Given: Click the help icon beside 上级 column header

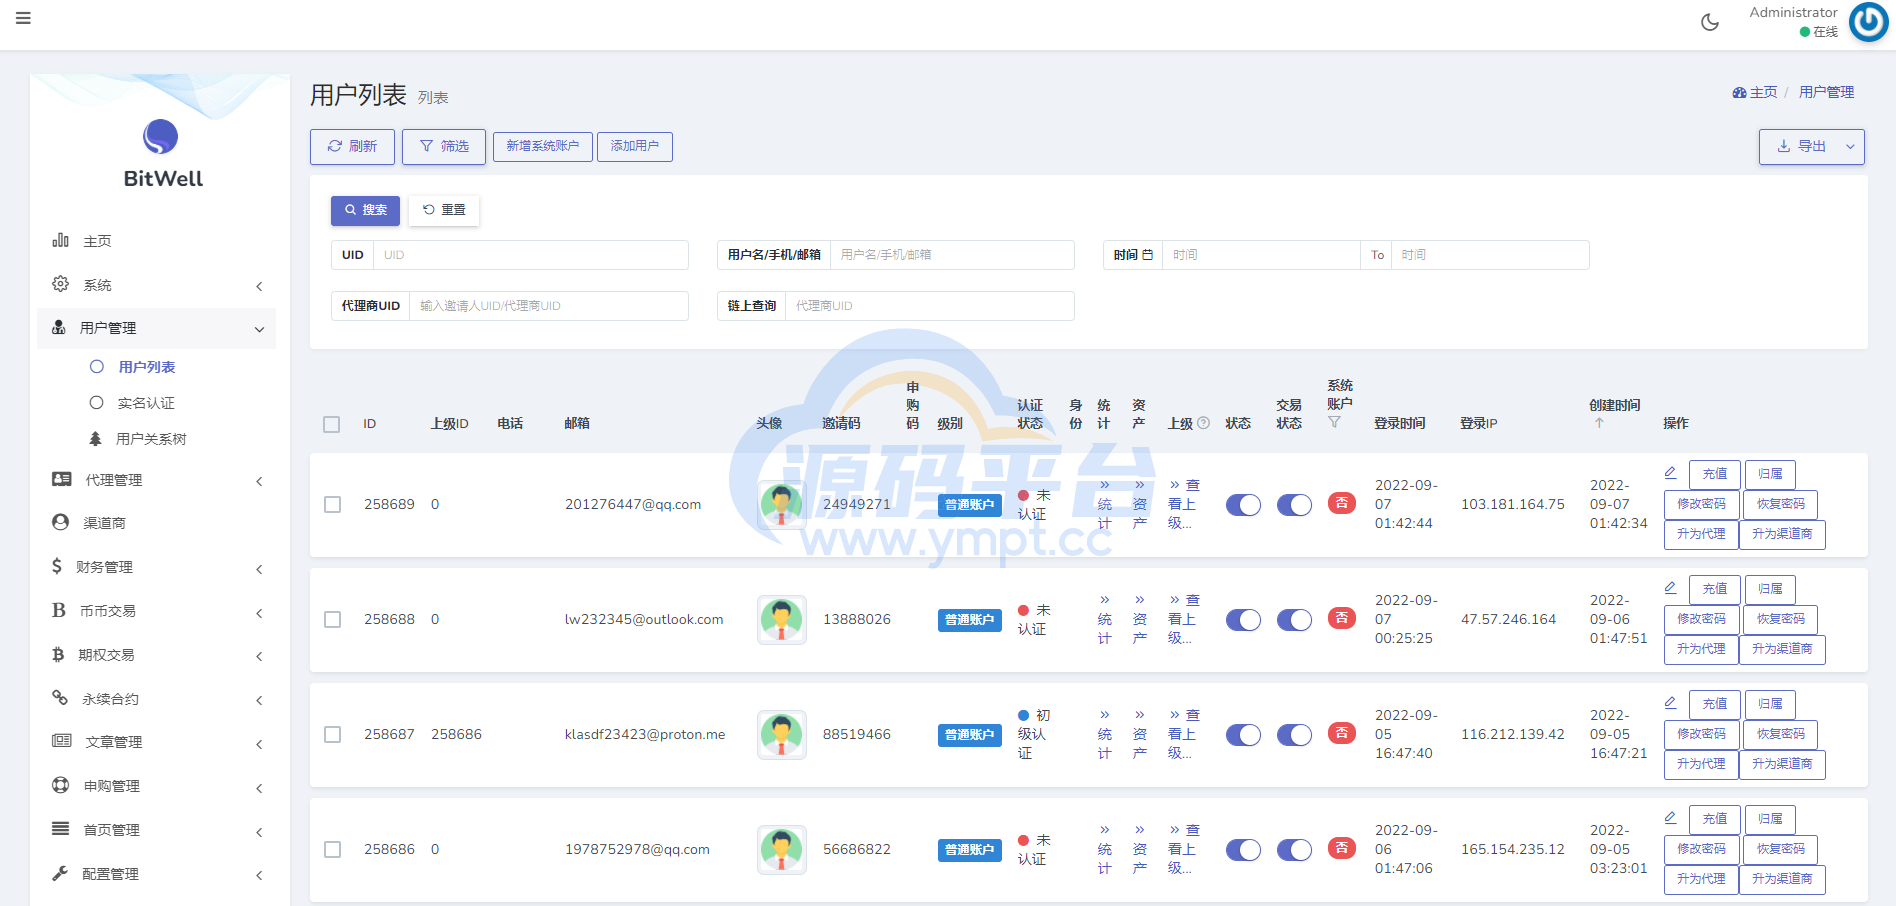Looking at the screenshot, I should point(1204,423).
